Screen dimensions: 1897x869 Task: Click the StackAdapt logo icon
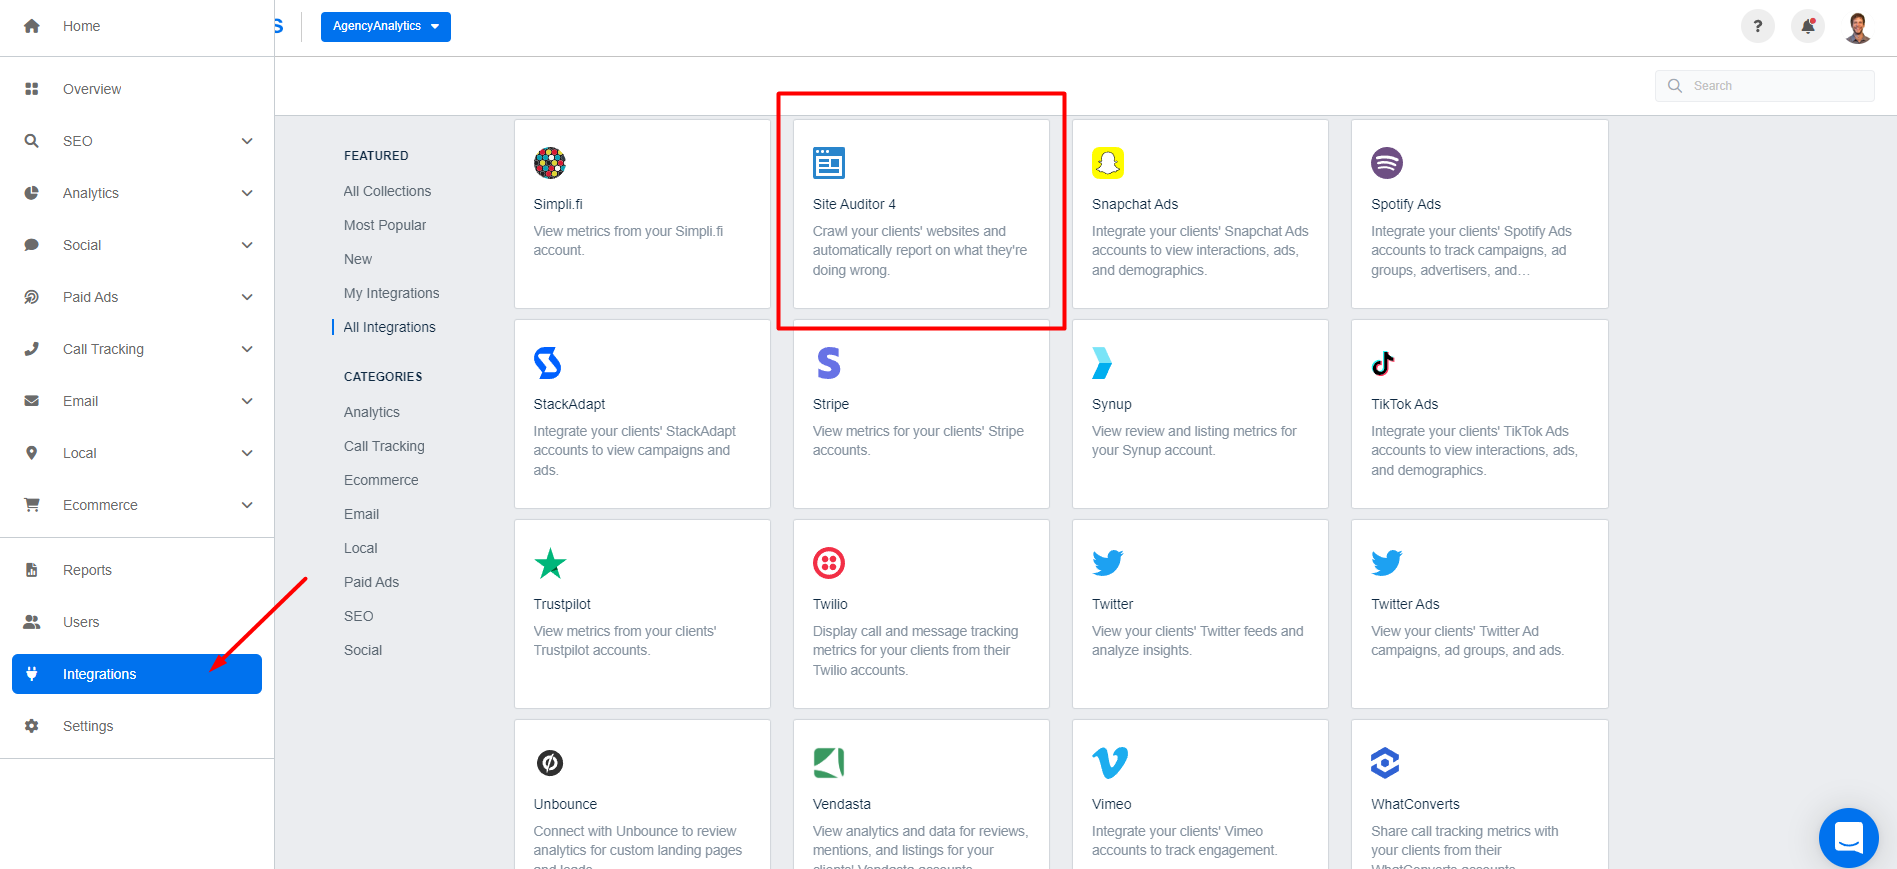click(x=548, y=363)
